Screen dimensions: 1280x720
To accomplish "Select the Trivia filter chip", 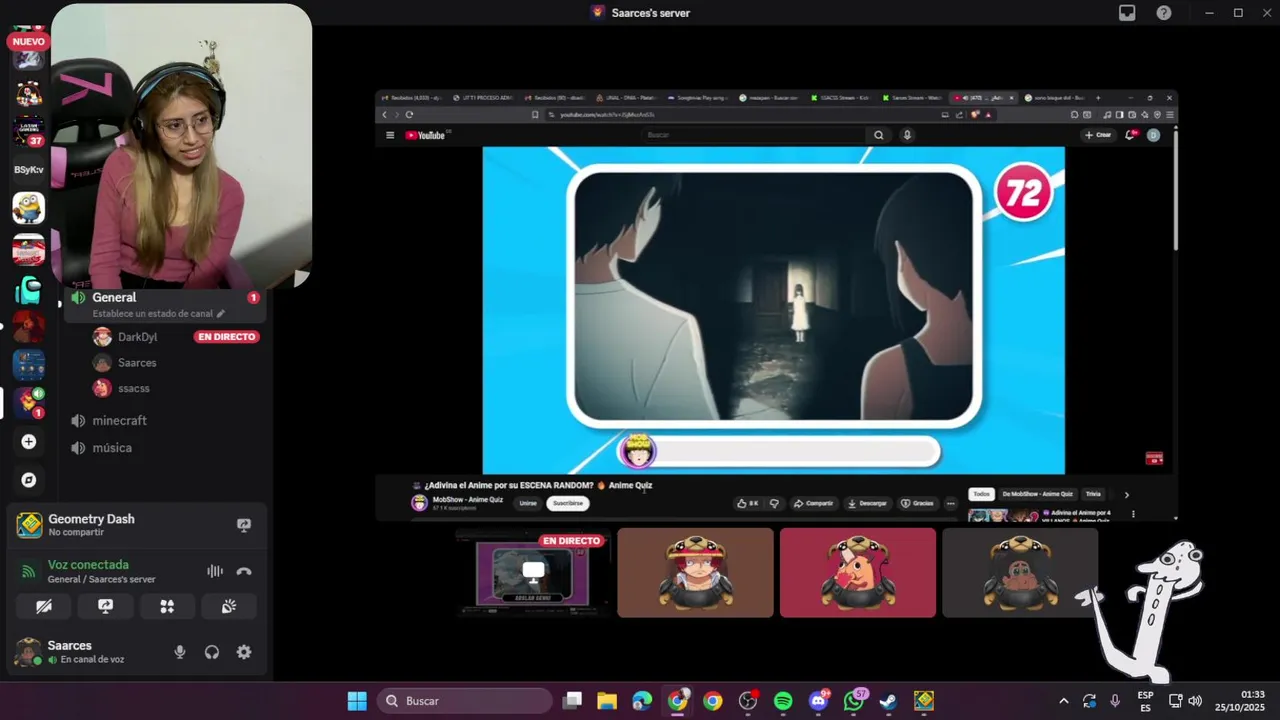I will click(1093, 494).
